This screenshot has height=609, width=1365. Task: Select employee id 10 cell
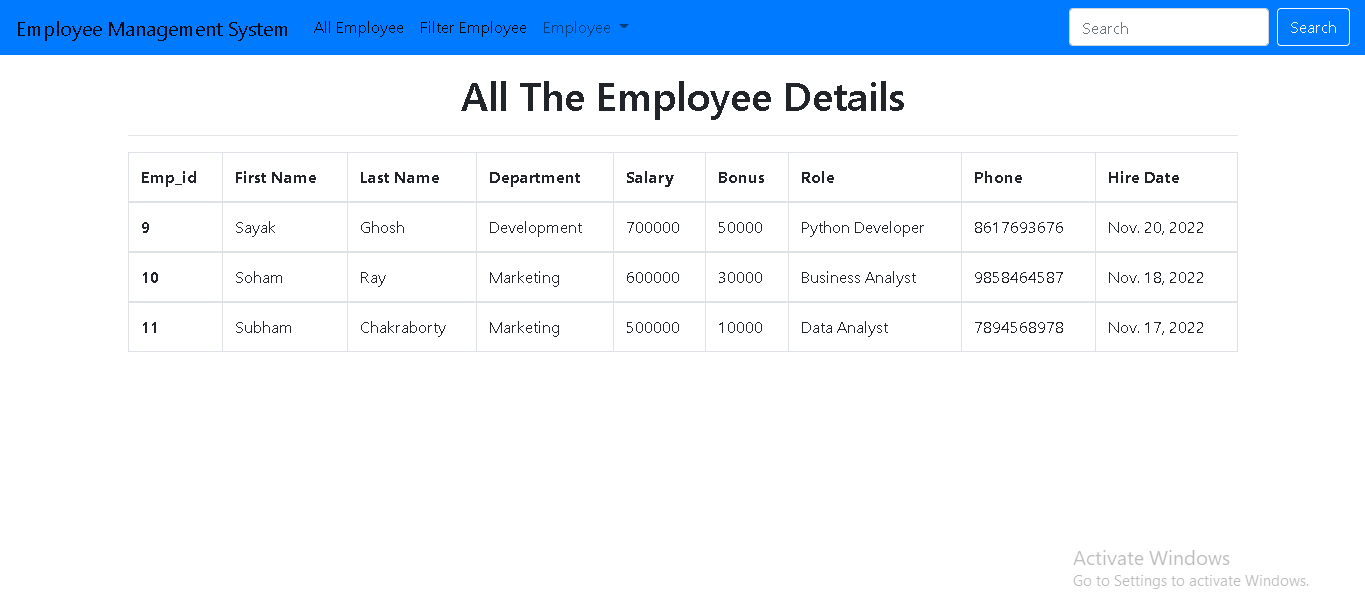(175, 278)
